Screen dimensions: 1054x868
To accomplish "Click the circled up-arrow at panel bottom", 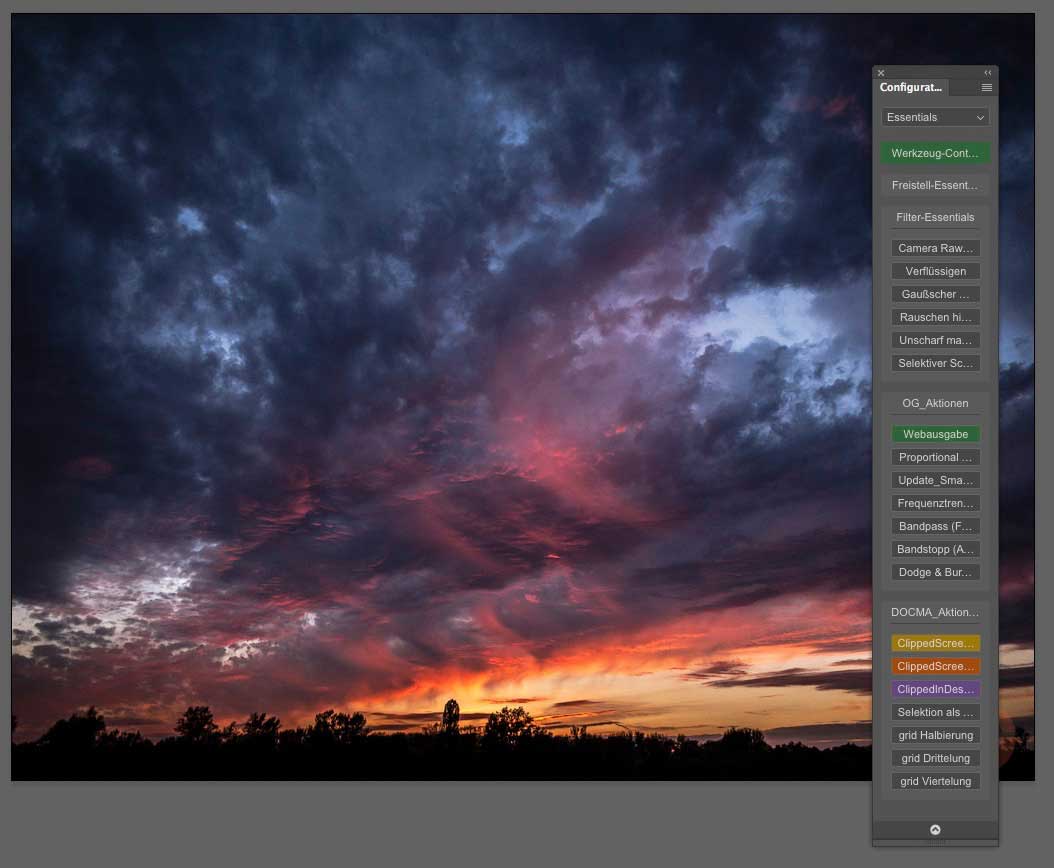I will 935,830.
